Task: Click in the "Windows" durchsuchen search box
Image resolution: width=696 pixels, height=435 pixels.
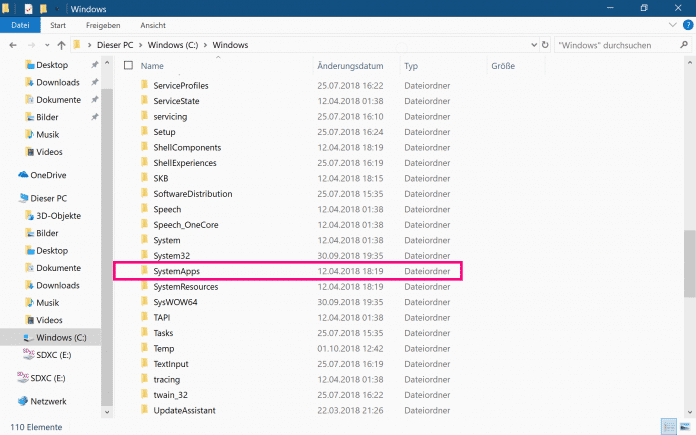Action: (x=610, y=45)
